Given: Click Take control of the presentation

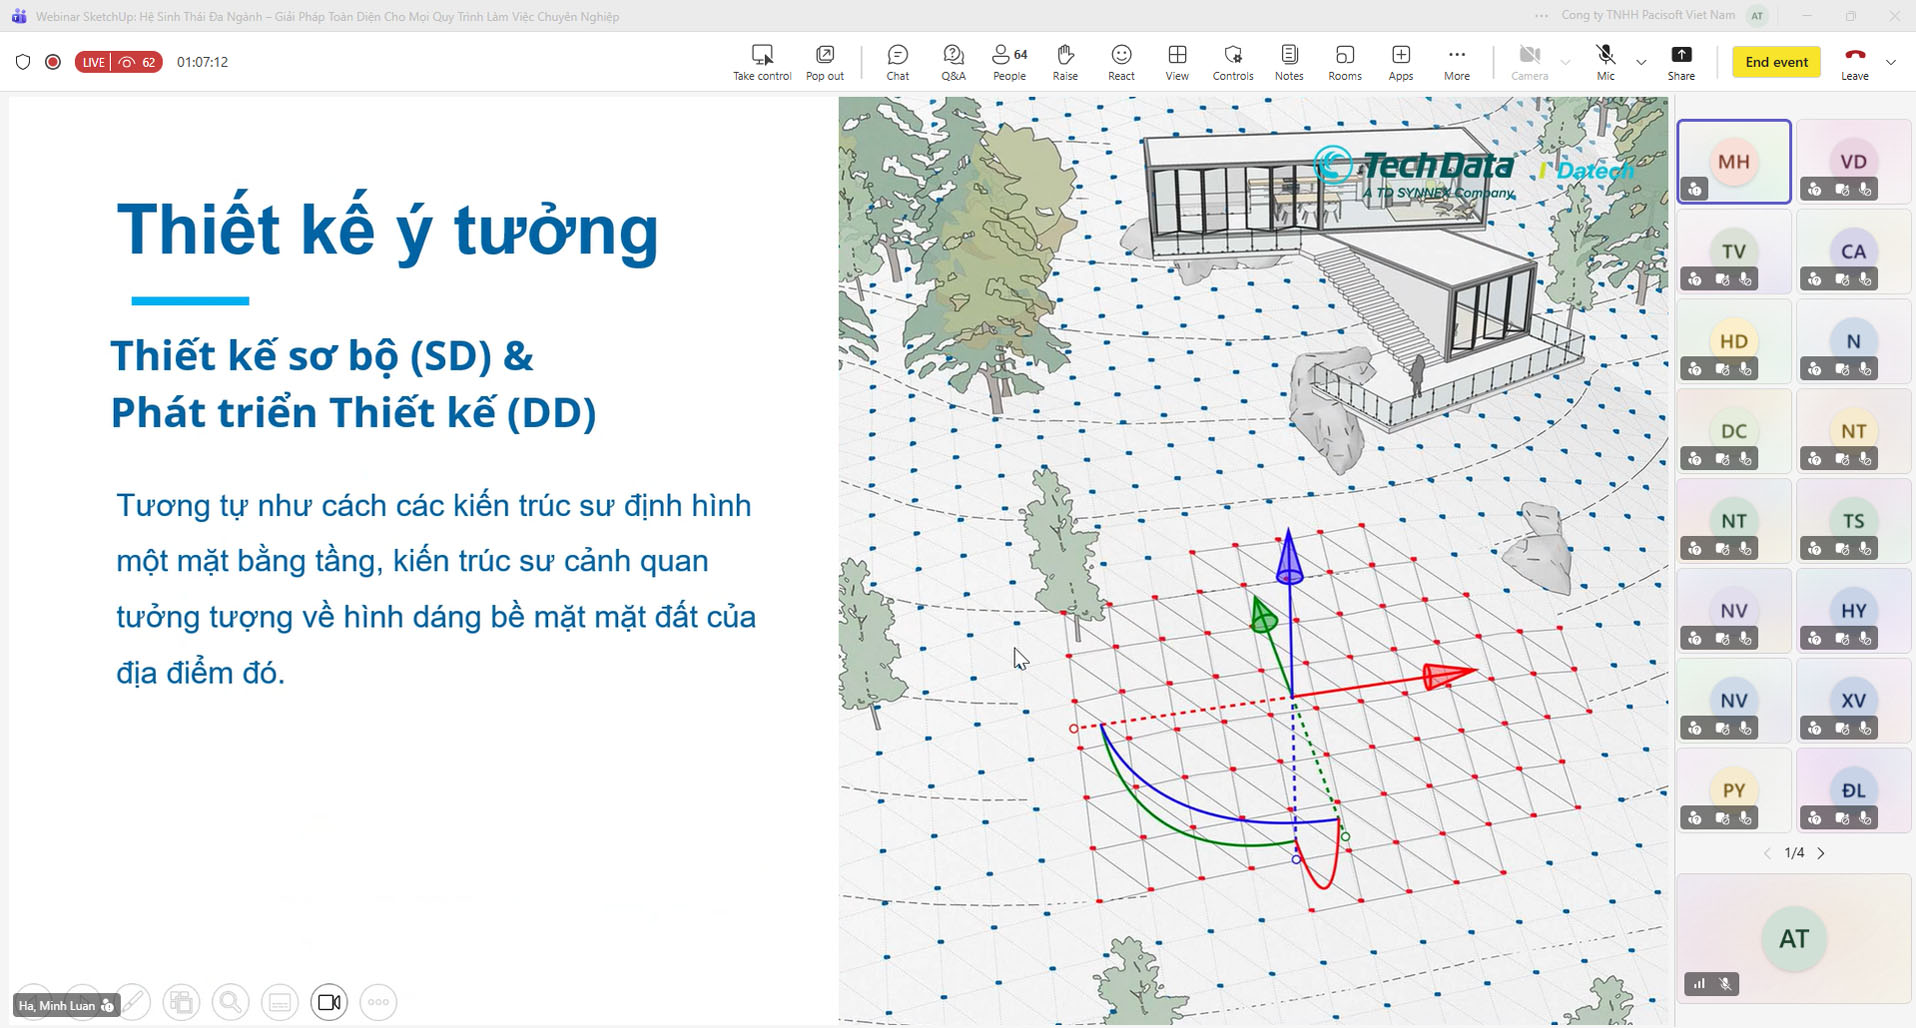Looking at the screenshot, I should pos(762,62).
